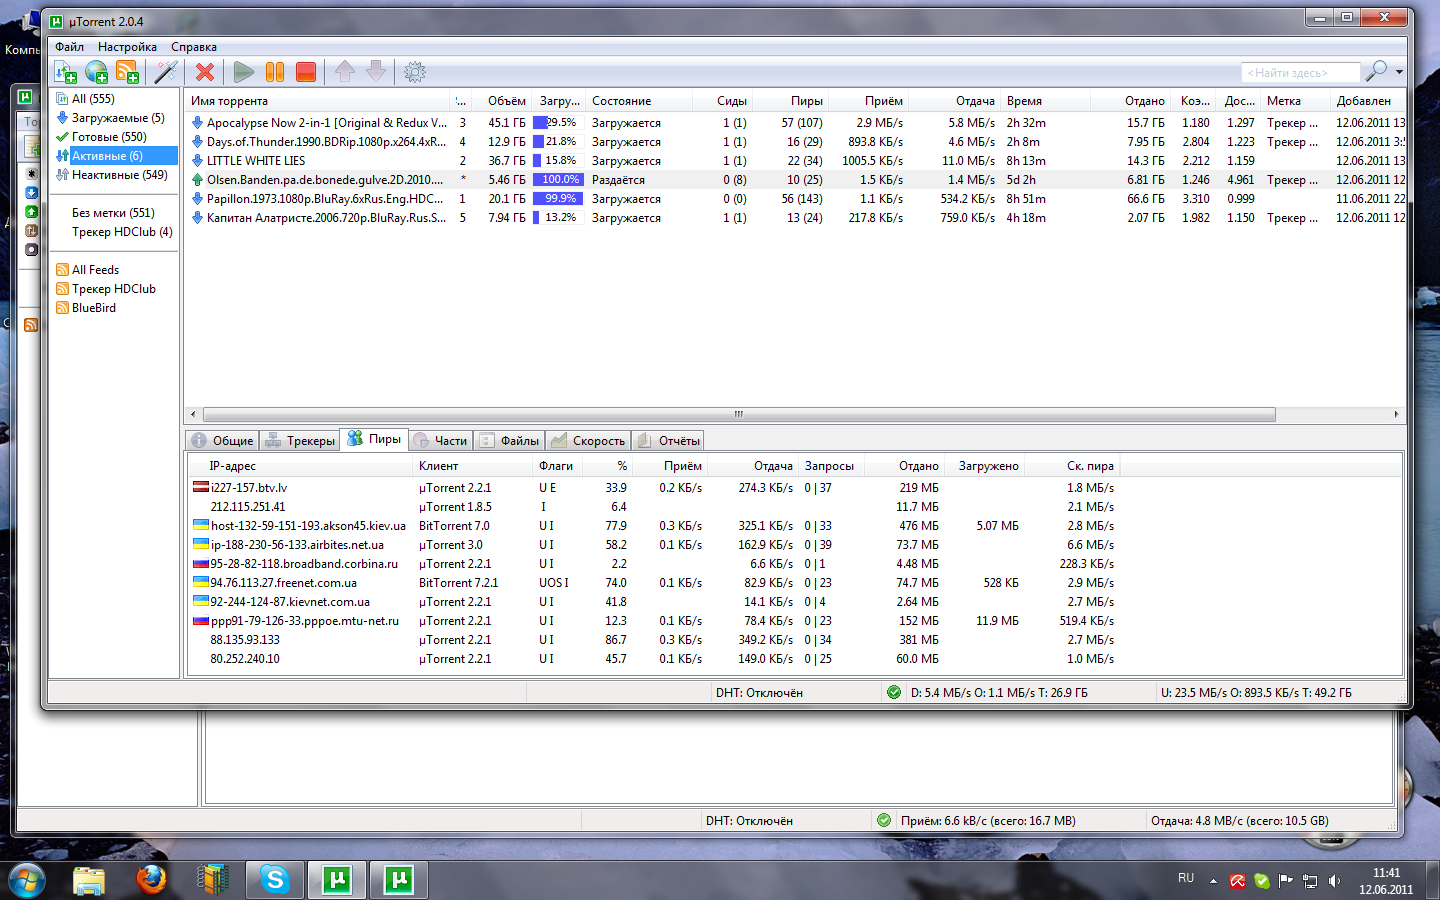Switch to the Трекеры tab
The height and width of the screenshot is (900, 1440).
(301, 441)
